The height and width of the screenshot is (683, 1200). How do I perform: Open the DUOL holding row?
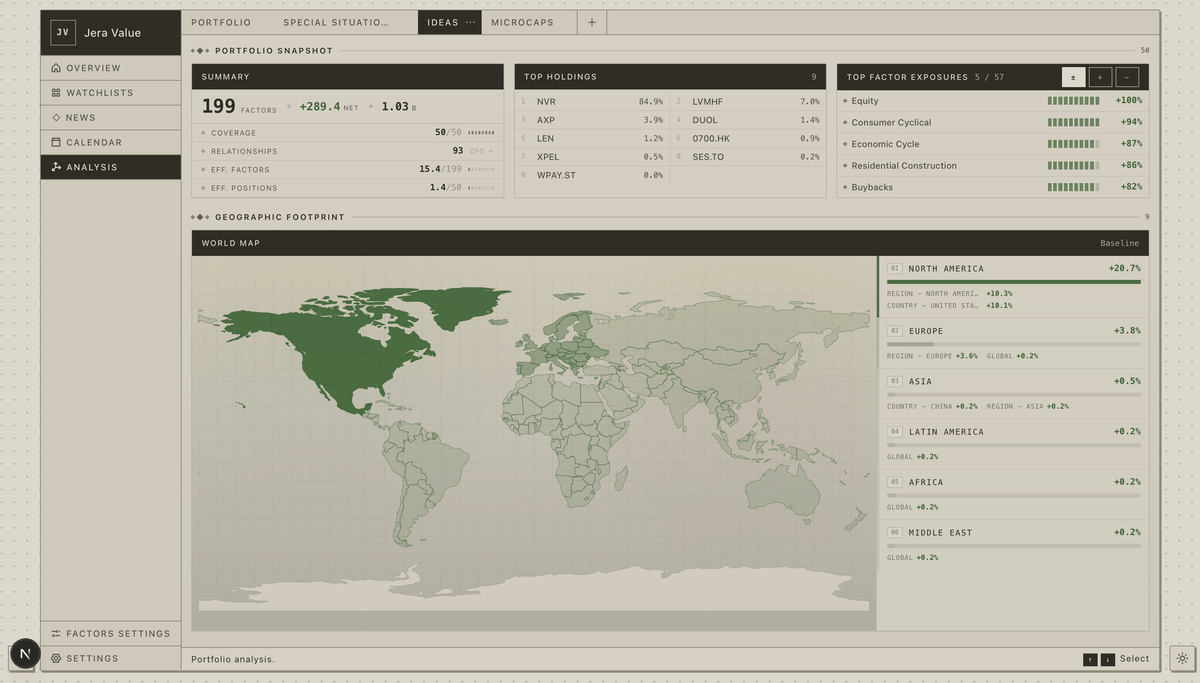coord(748,120)
